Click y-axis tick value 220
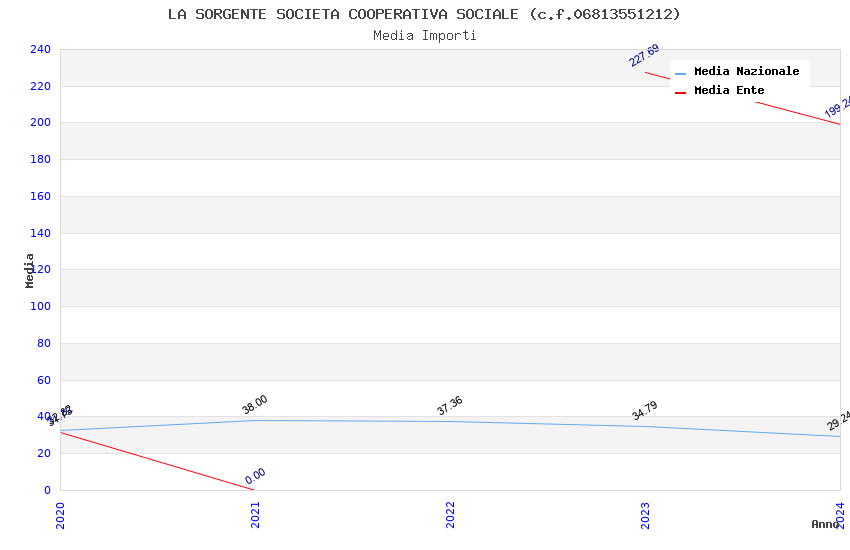This screenshot has width=850, height=550. coord(40,86)
